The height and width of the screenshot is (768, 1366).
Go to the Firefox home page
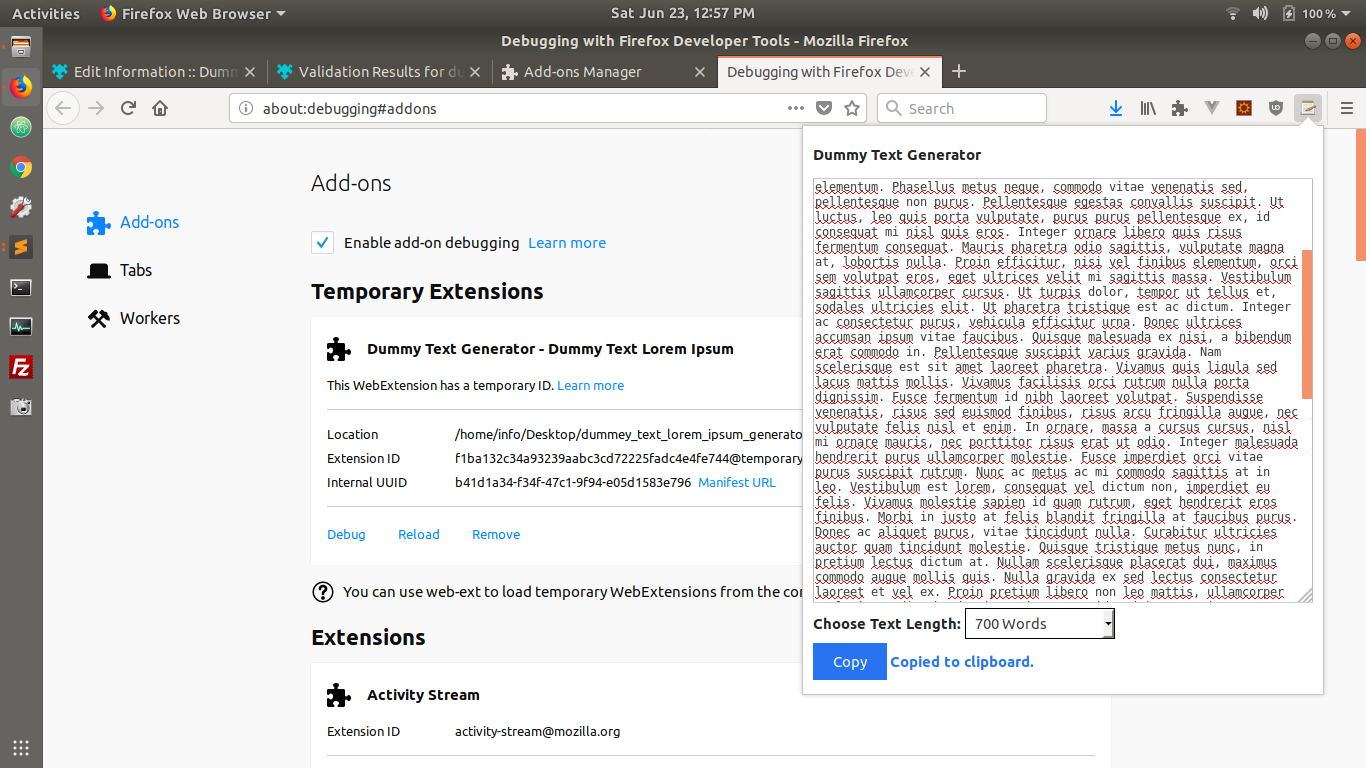pyautogui.click(x=160, y=108)
